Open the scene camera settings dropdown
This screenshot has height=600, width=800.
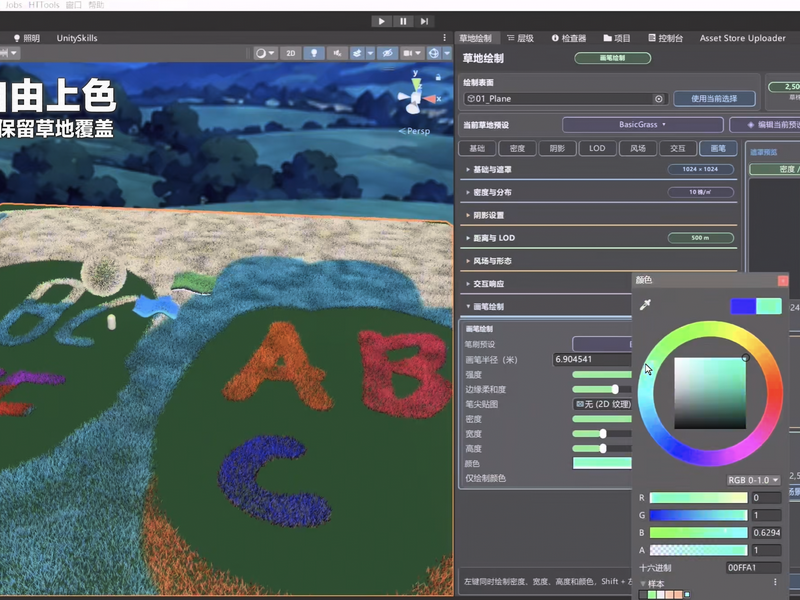[412, 53]
